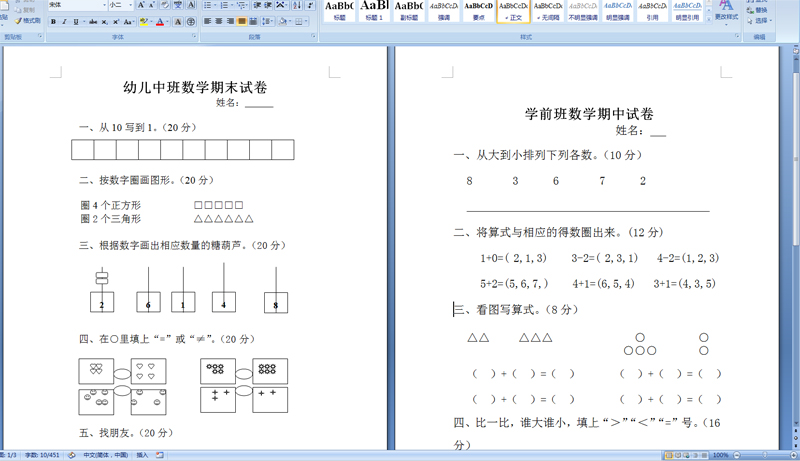The height and width of the screenshot is (461, 800).
Task: Open underline style dropdown arrow
Action: [84, 21]
